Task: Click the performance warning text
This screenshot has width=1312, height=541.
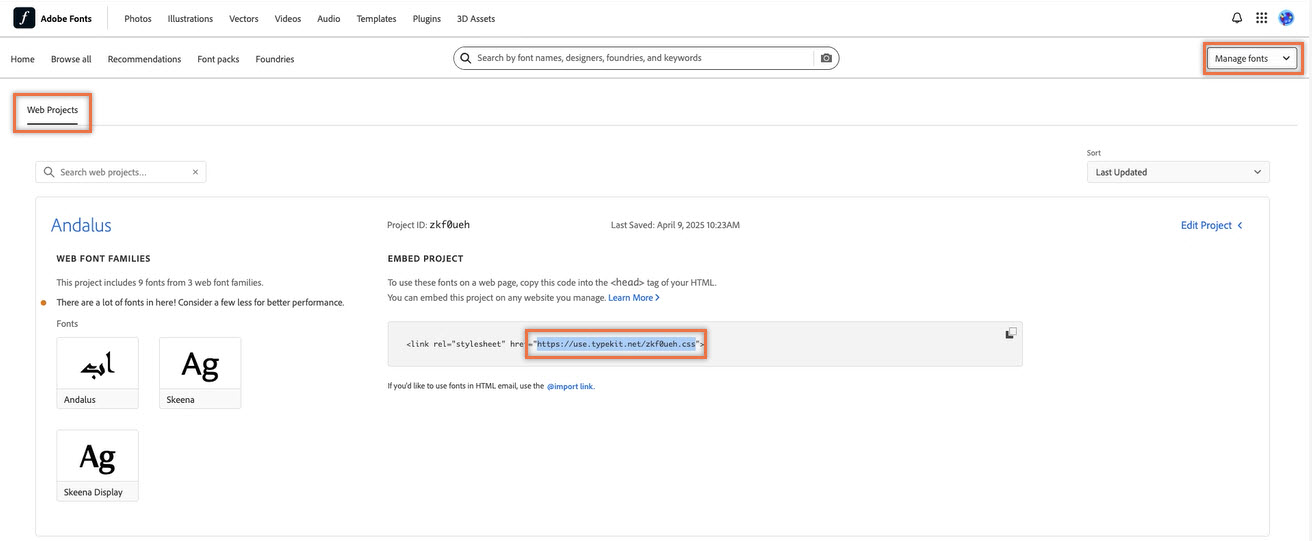Action: 200,302
